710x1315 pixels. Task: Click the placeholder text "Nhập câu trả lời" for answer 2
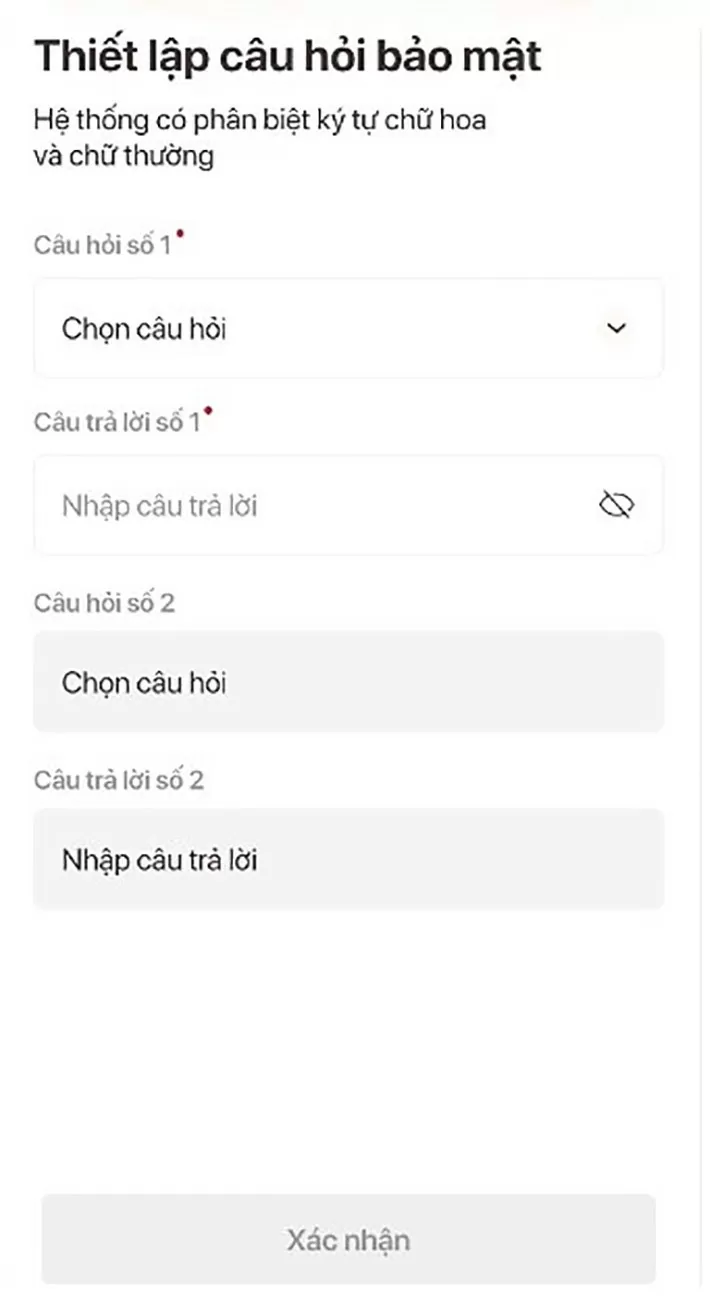(x=160, y=859)
